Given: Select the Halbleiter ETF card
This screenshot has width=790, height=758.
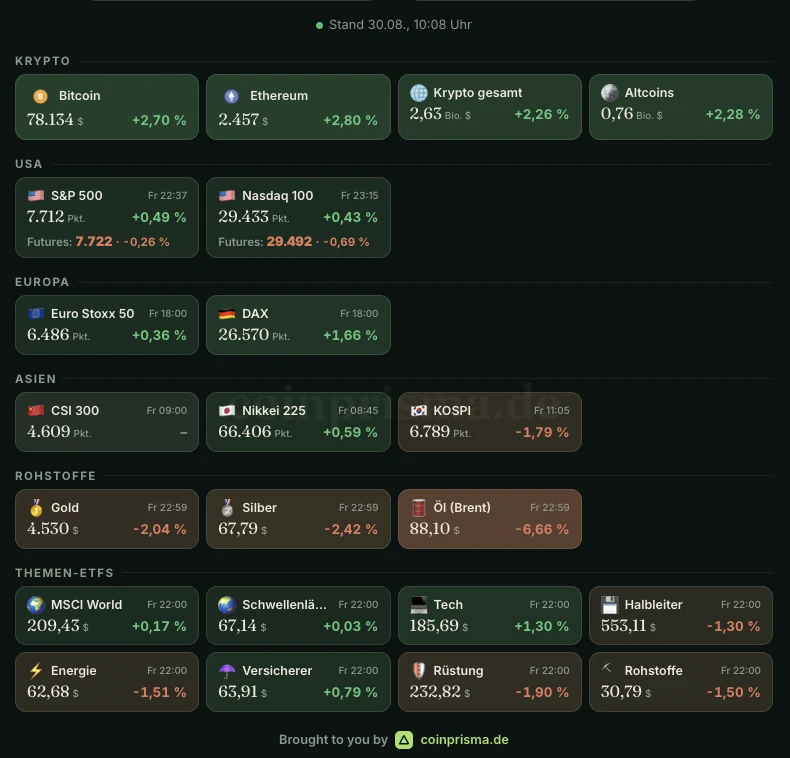Looking at the screenshot, I should [x=681, y=615].
